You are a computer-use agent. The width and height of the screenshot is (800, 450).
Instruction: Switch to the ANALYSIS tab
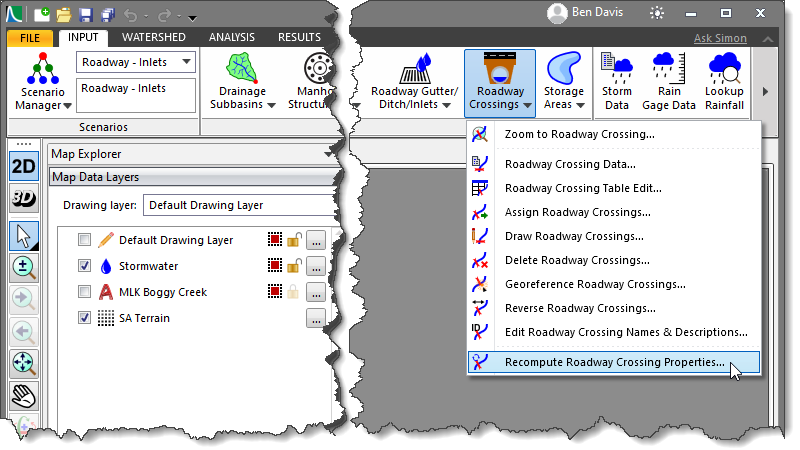pyautogui.click(x=232, y=37)
